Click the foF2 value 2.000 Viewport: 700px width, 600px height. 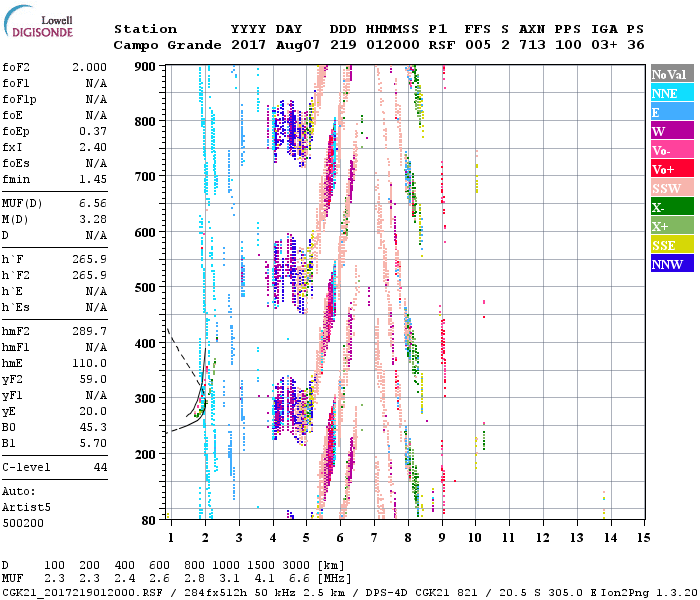point(88,65)
